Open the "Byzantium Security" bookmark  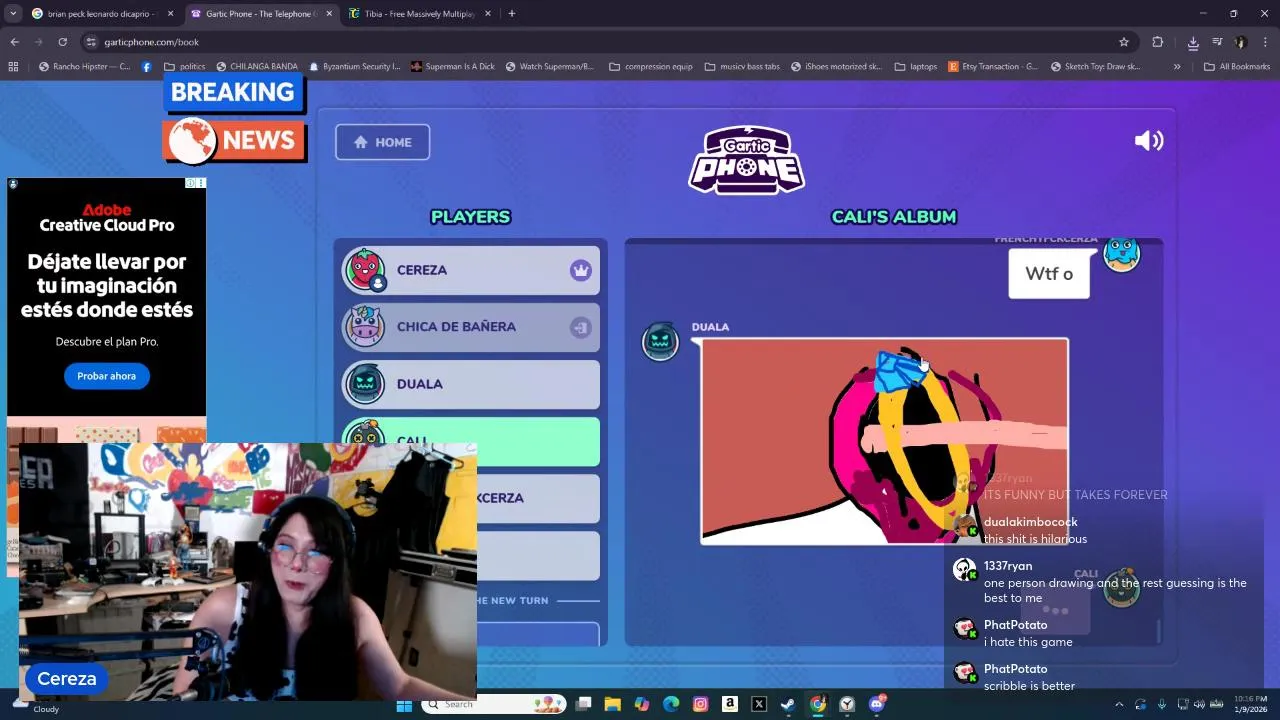(x=353, y=67)
